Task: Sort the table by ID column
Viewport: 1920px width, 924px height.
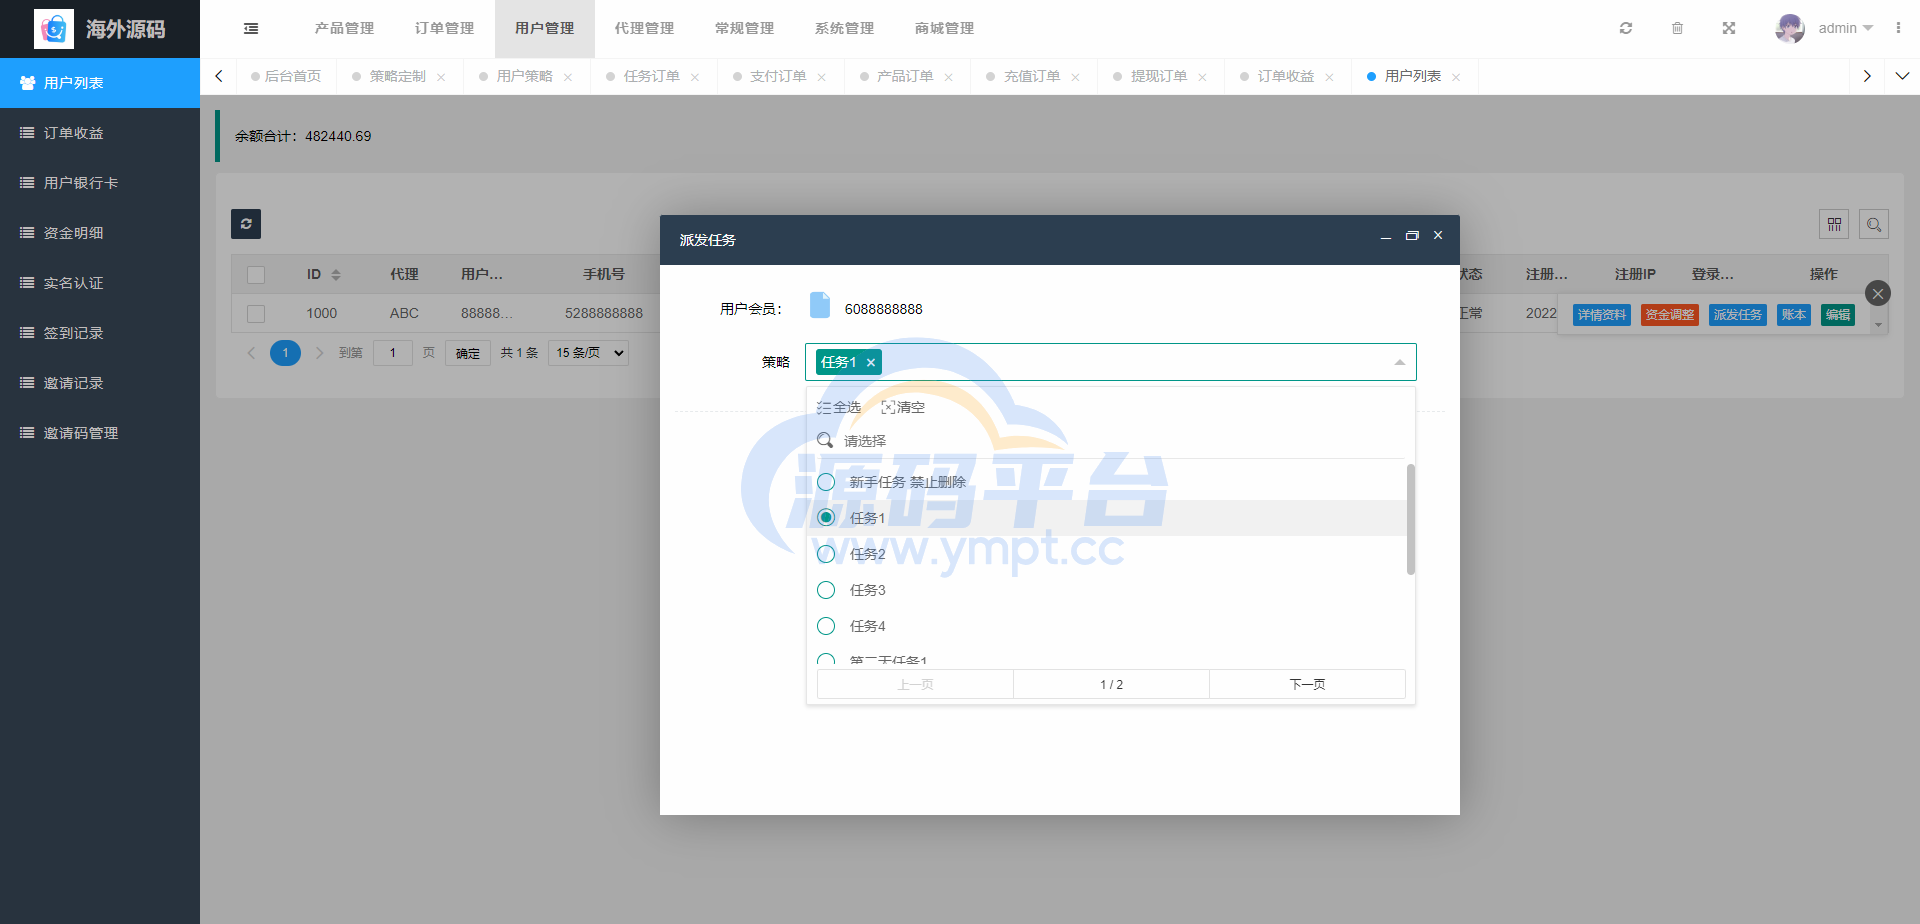Action: (x=336, y=274)
